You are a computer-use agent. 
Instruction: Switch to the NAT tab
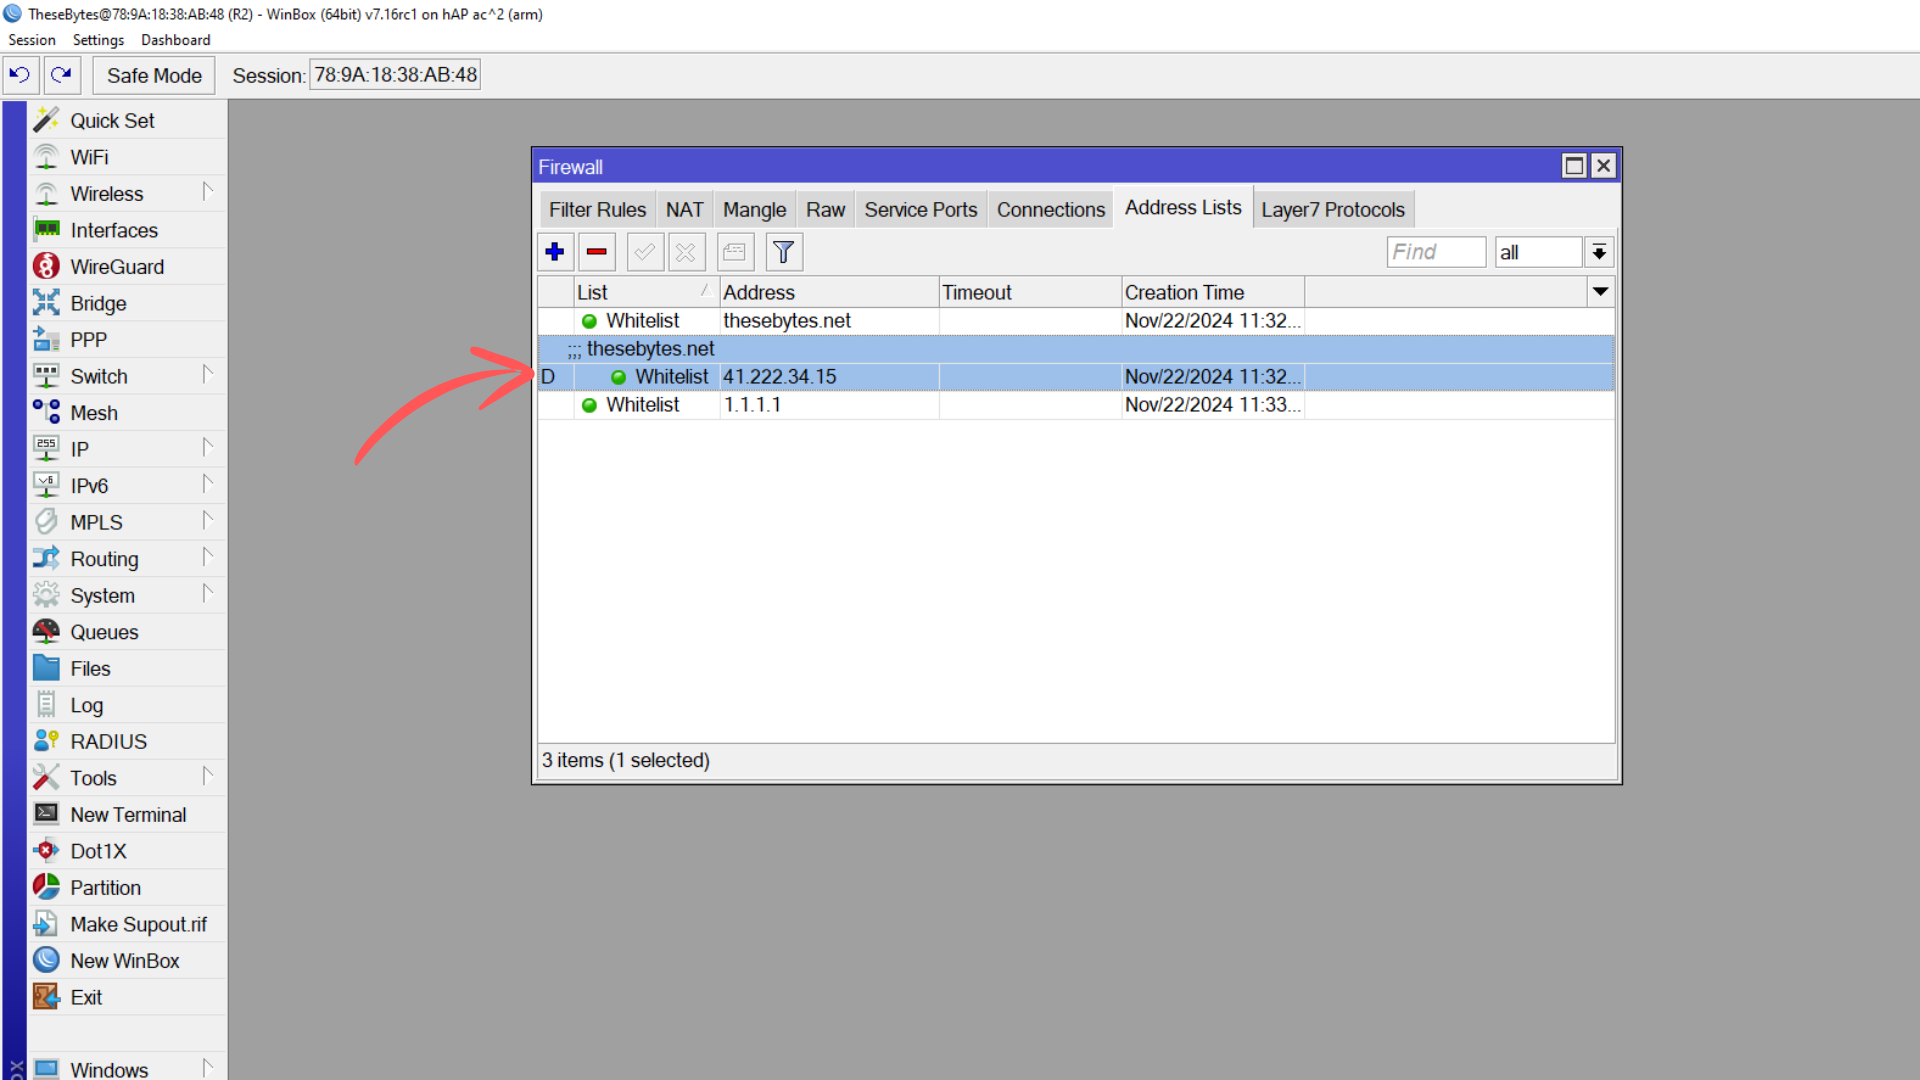click(684, 209)
